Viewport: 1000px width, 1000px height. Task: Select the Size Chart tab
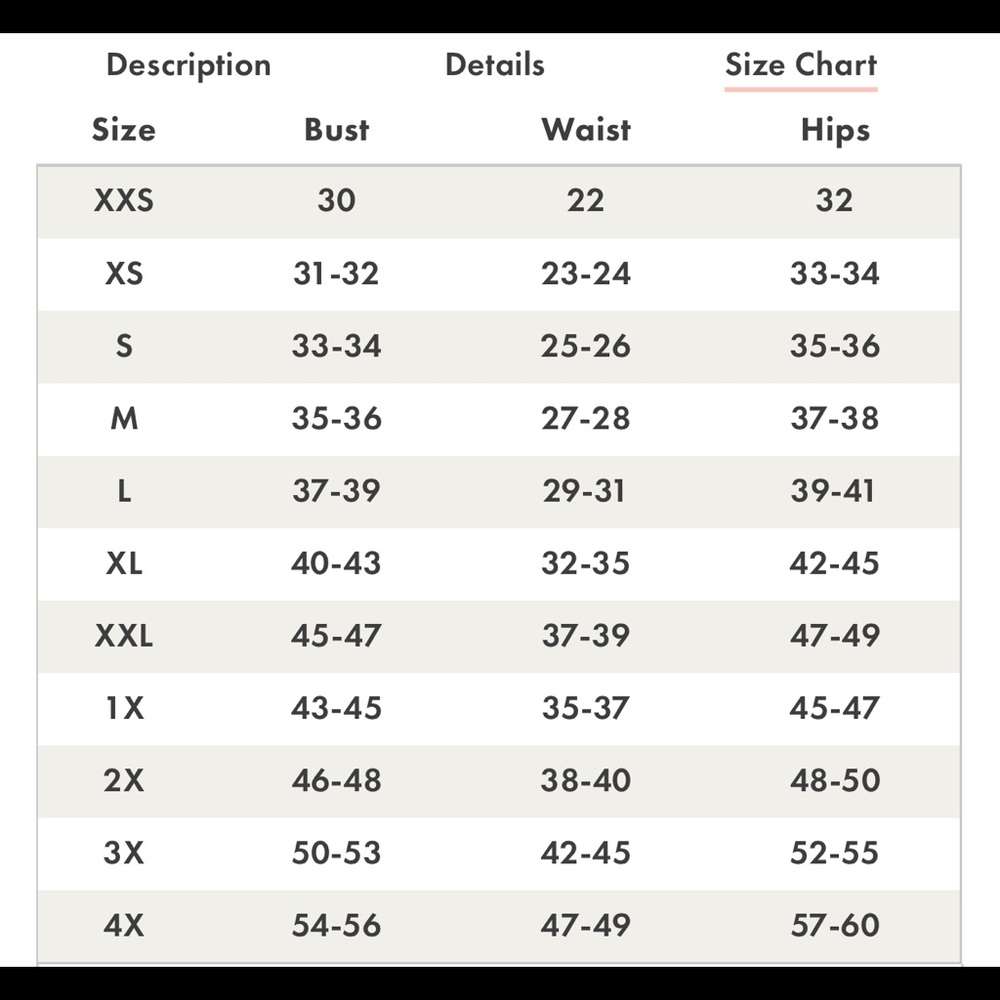[801, 64]
